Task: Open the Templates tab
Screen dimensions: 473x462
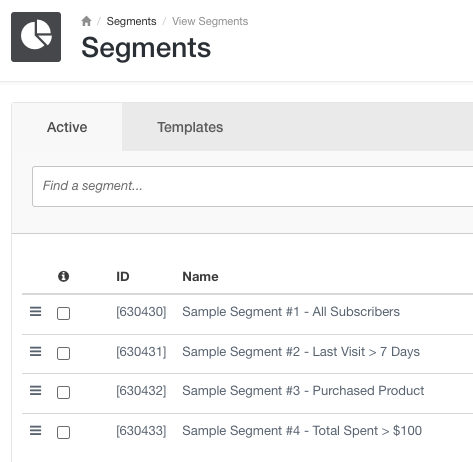Action: coord(190,127)
